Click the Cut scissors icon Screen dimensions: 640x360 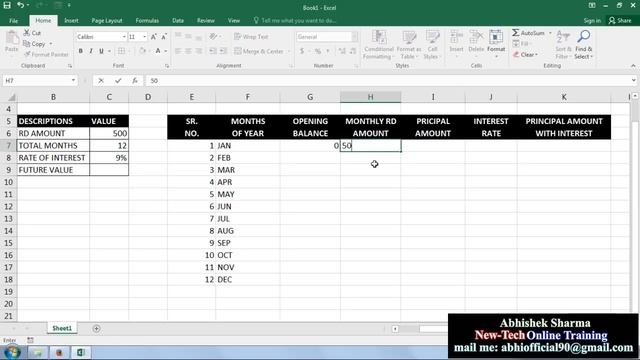(x=27, y=33)
